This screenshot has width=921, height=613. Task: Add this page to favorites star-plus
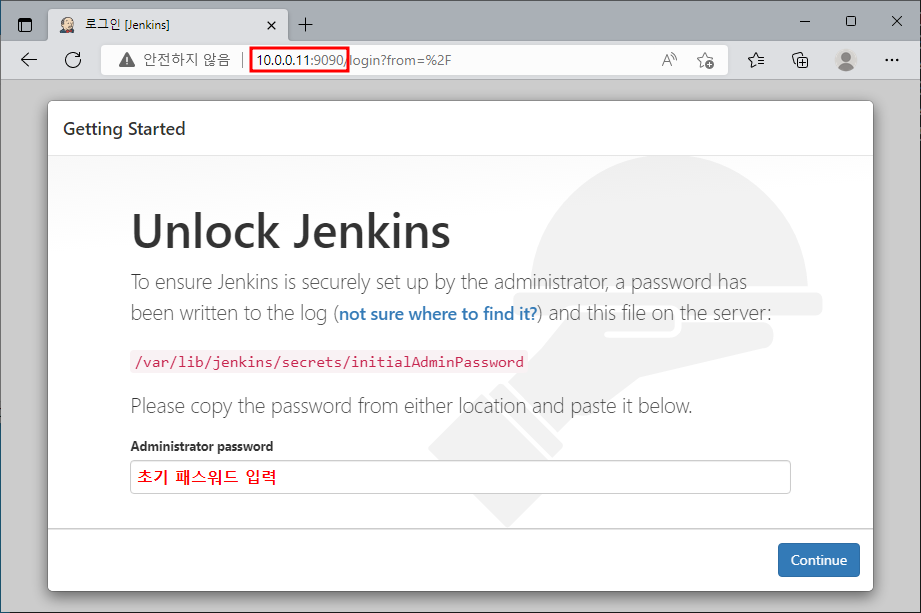(x=705, y=60)
